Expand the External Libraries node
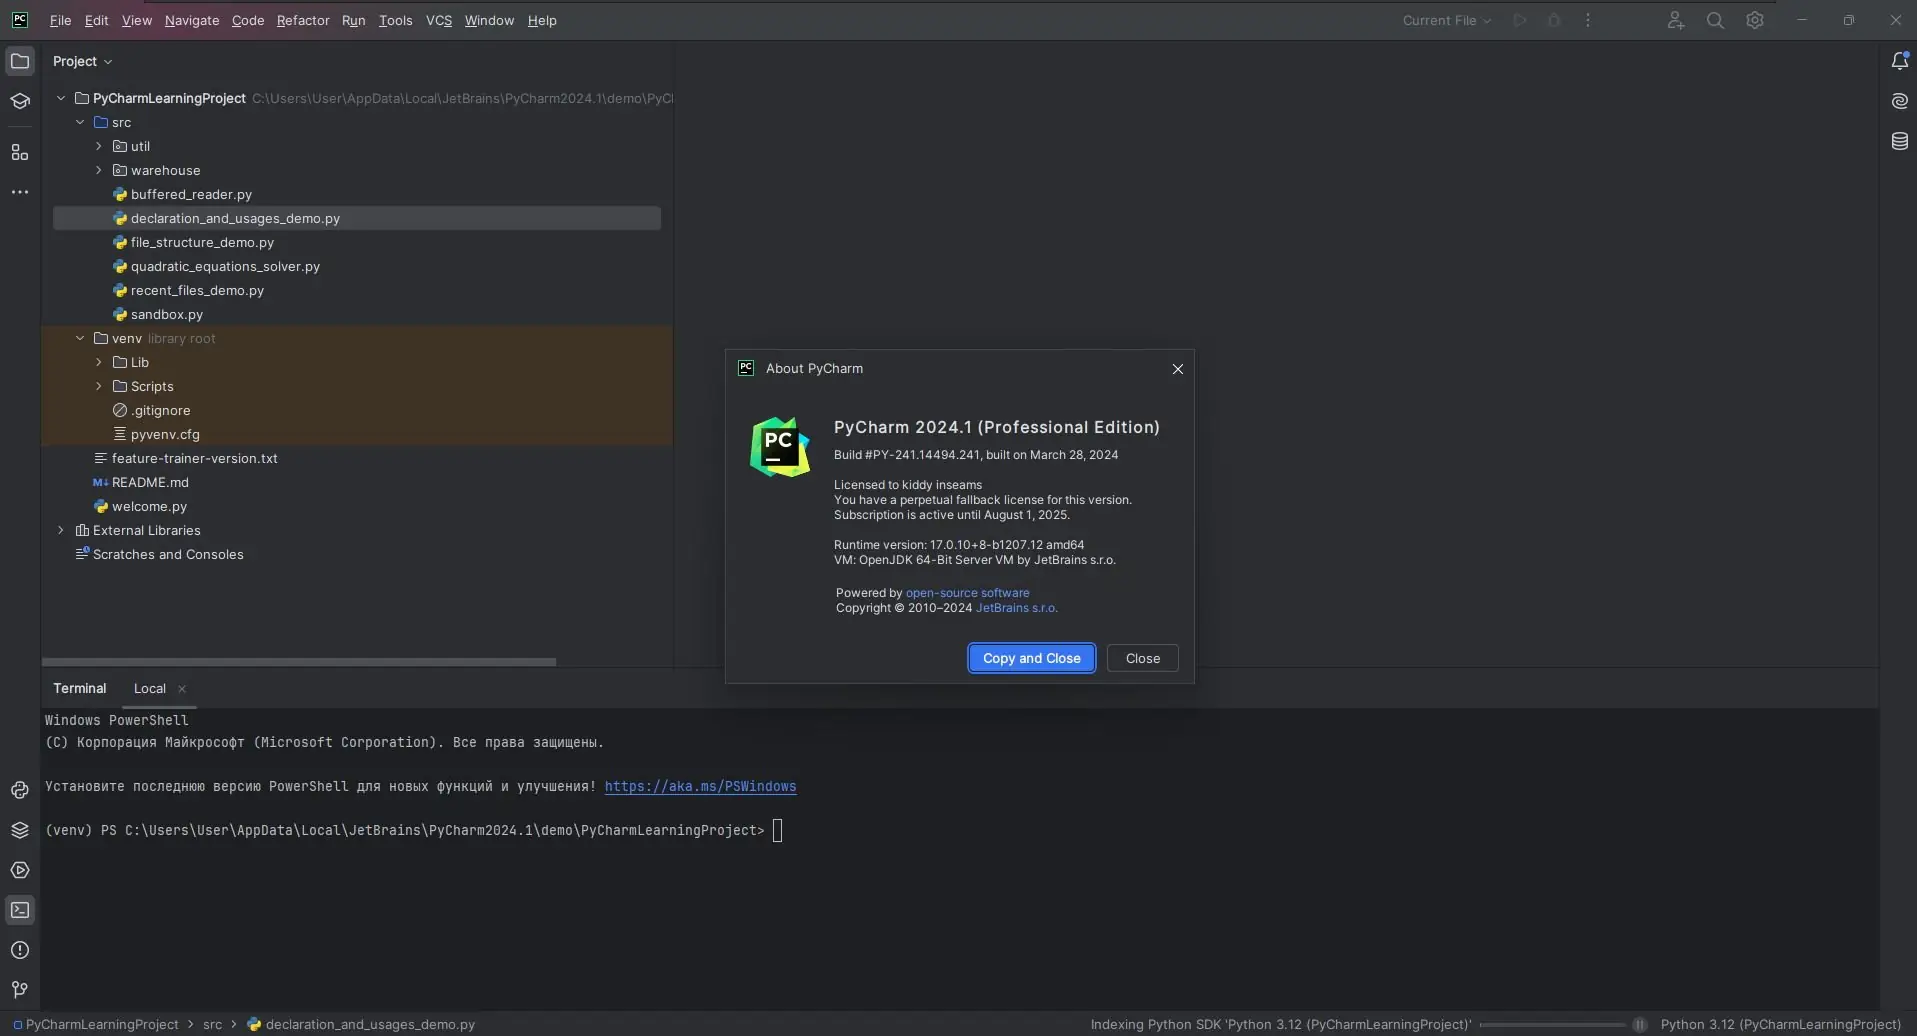The height and width of the screenshot is (1036, 1917). pos(61,530)
